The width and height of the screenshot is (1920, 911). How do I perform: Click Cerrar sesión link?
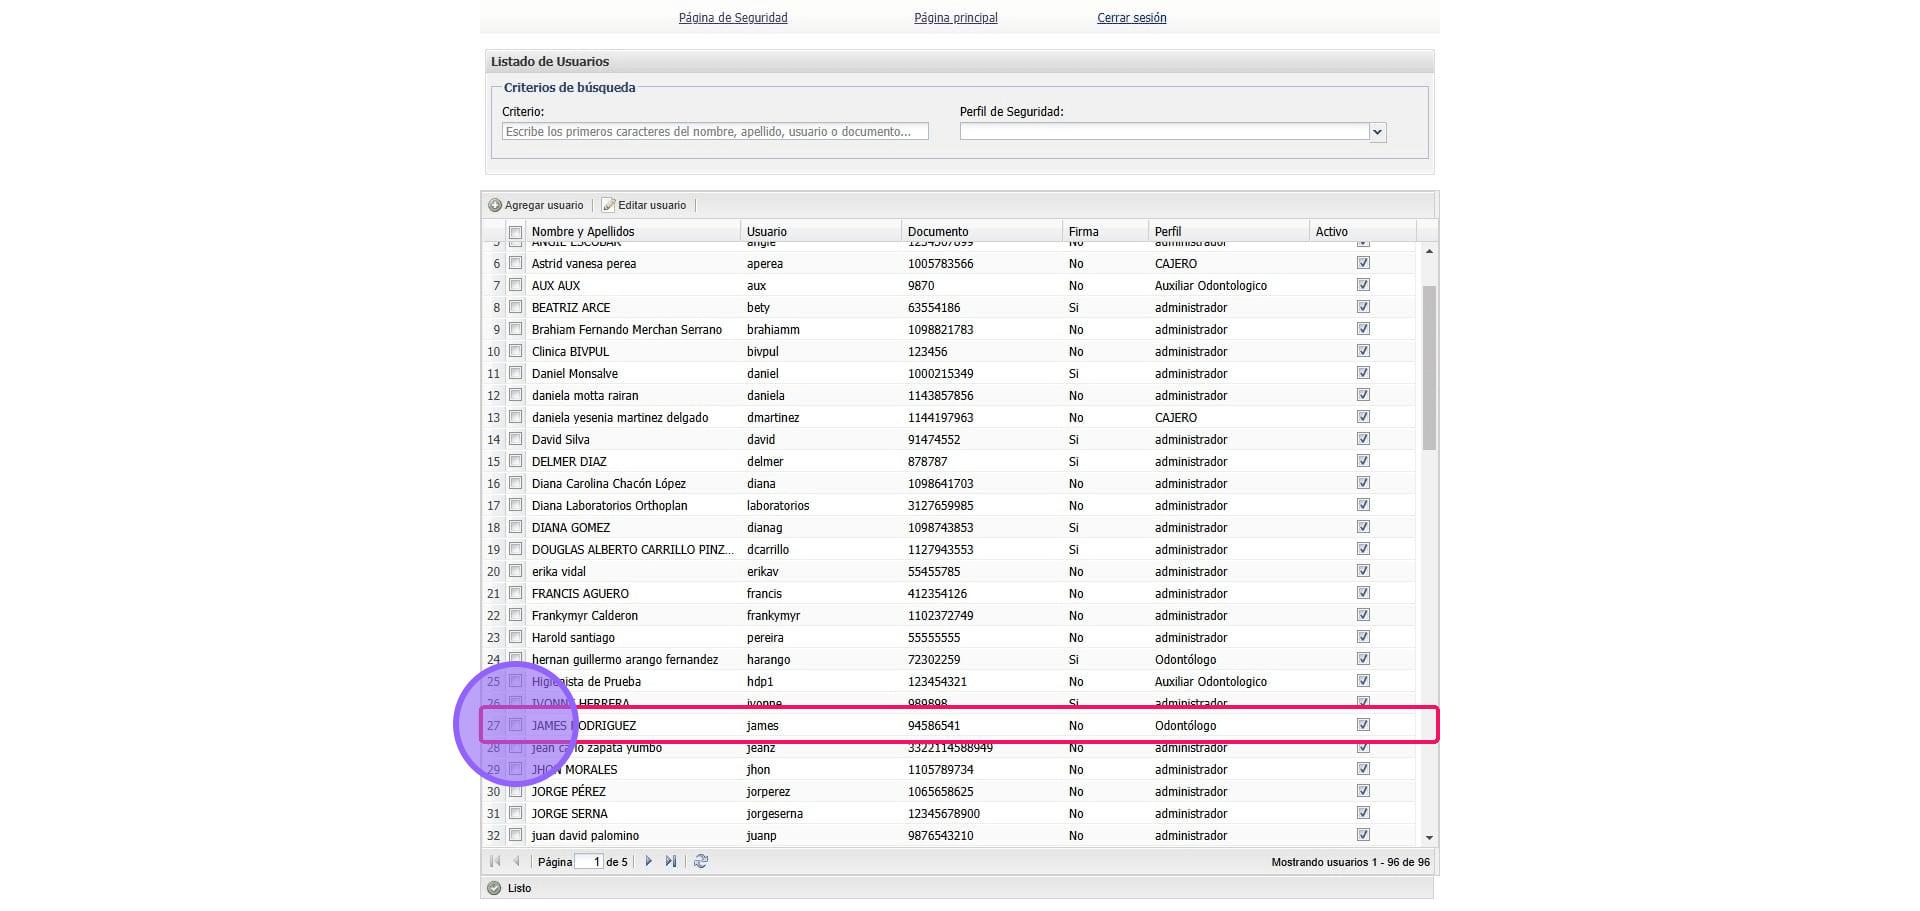[x=1131, y=18]
